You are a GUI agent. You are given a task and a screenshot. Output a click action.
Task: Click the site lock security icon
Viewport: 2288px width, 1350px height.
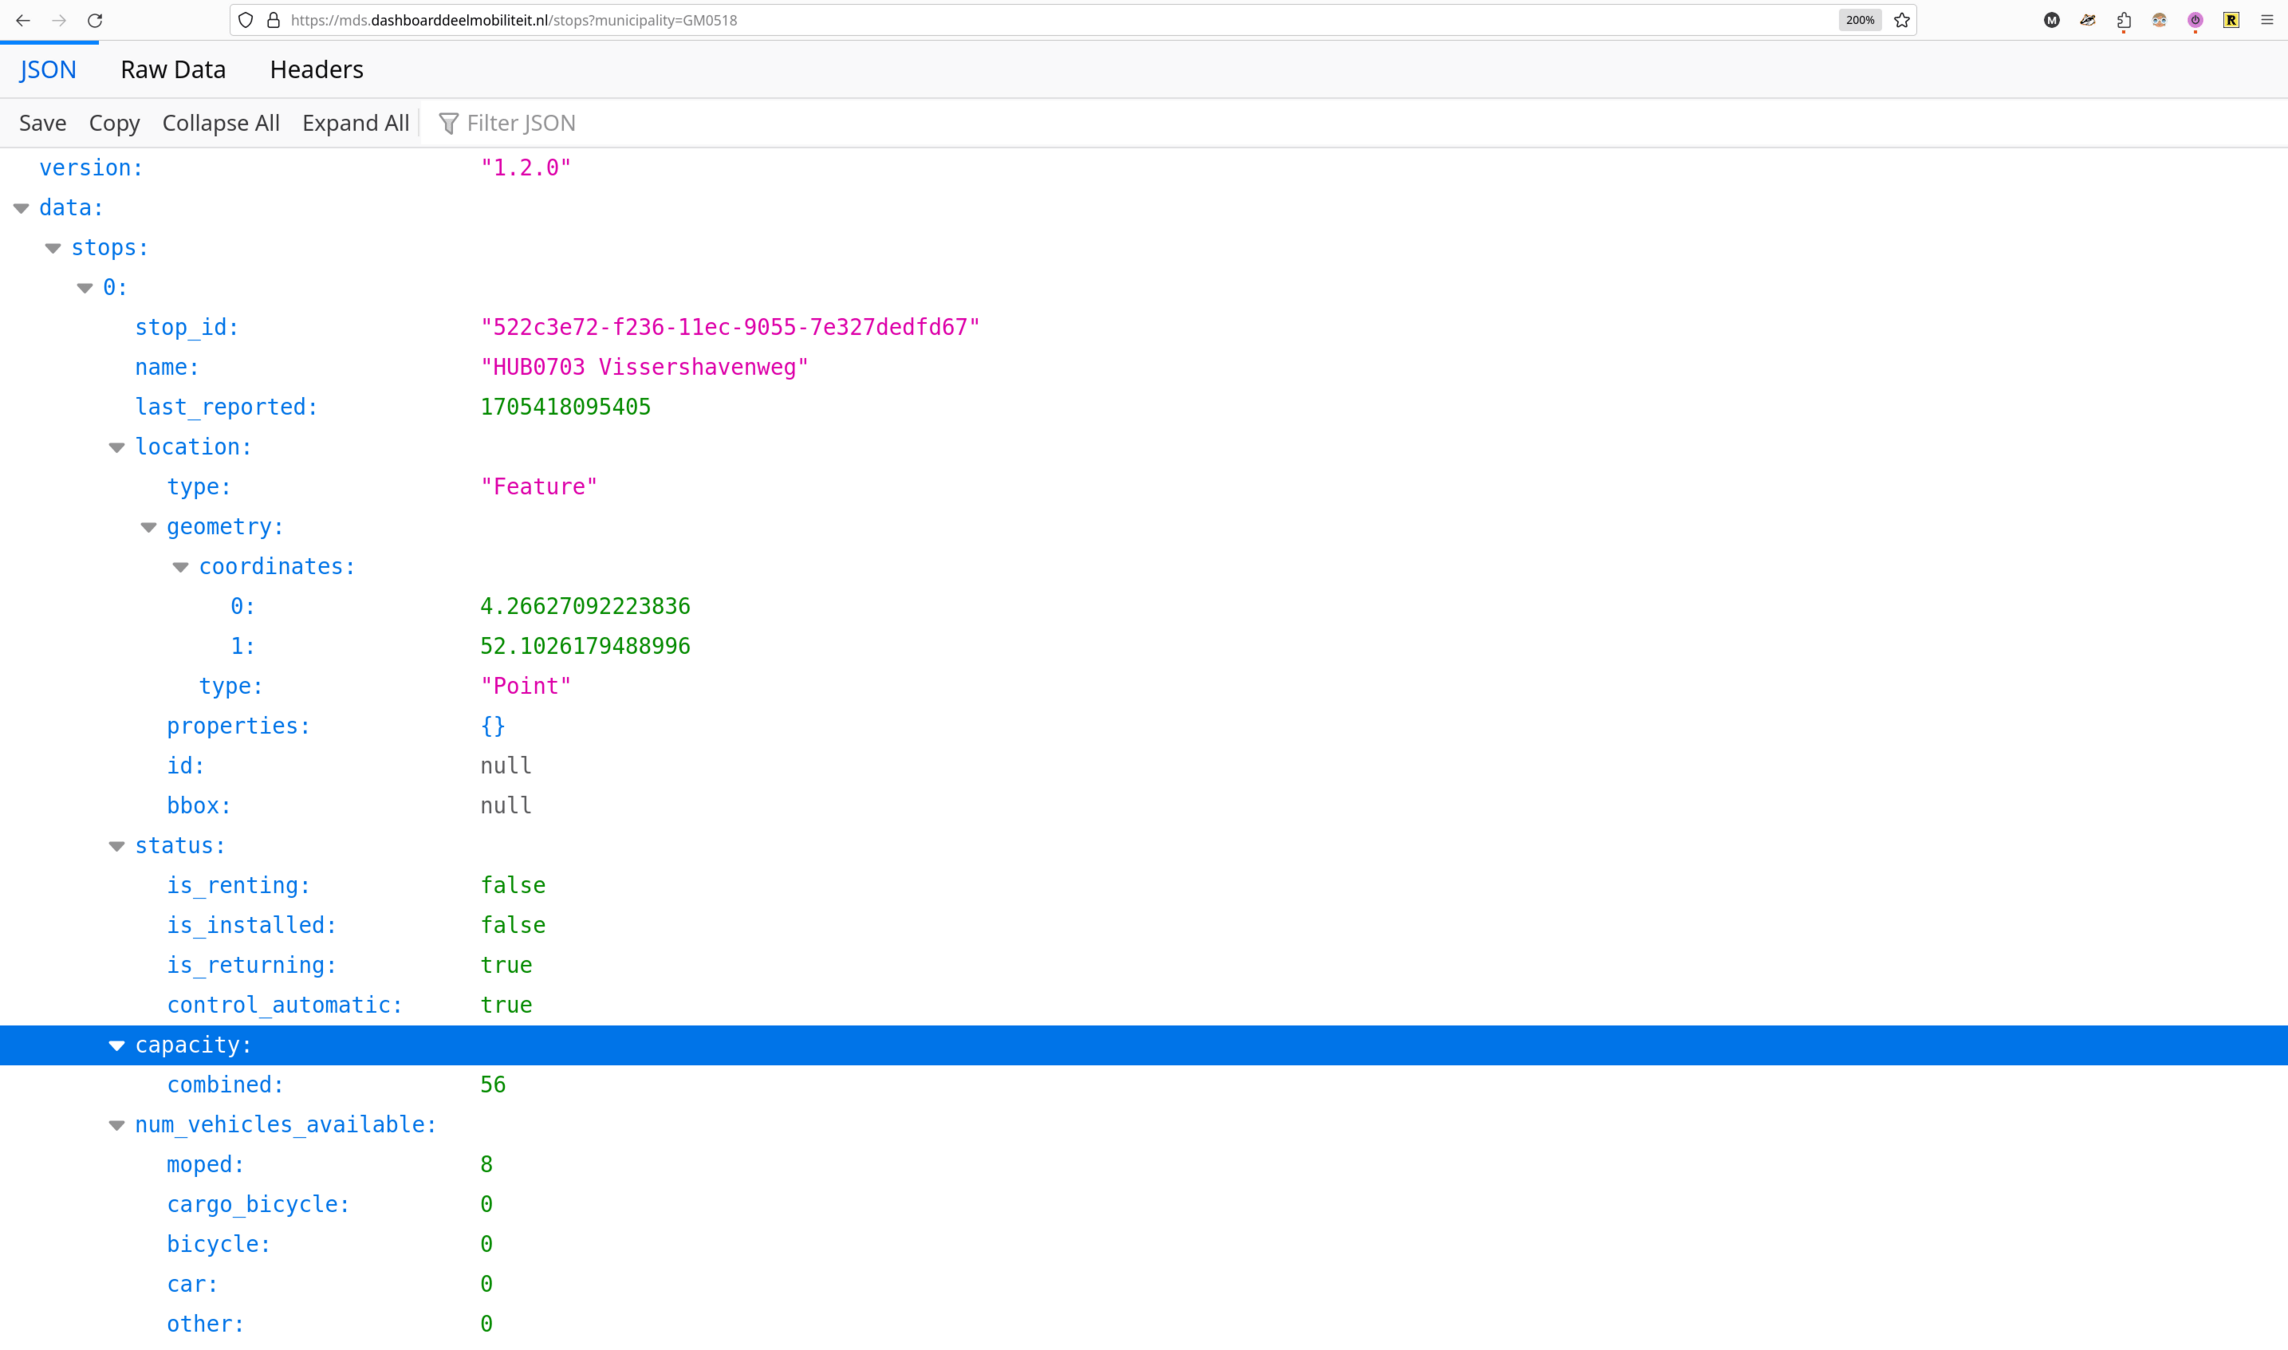coord(273,20)
